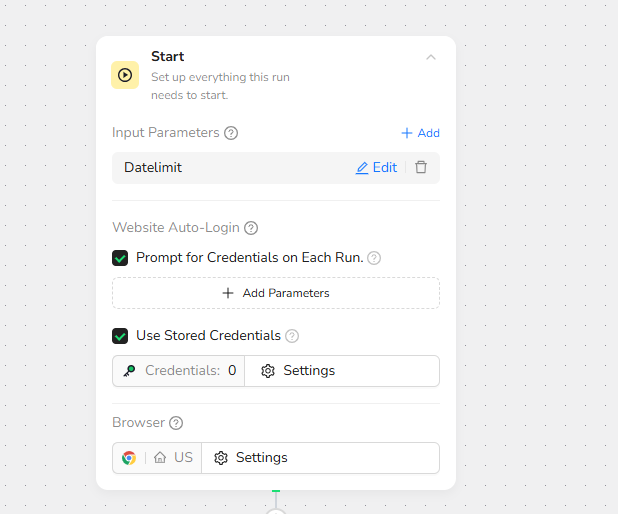Collapse the Start node card

pyautogui.click(x=431, y=57)
